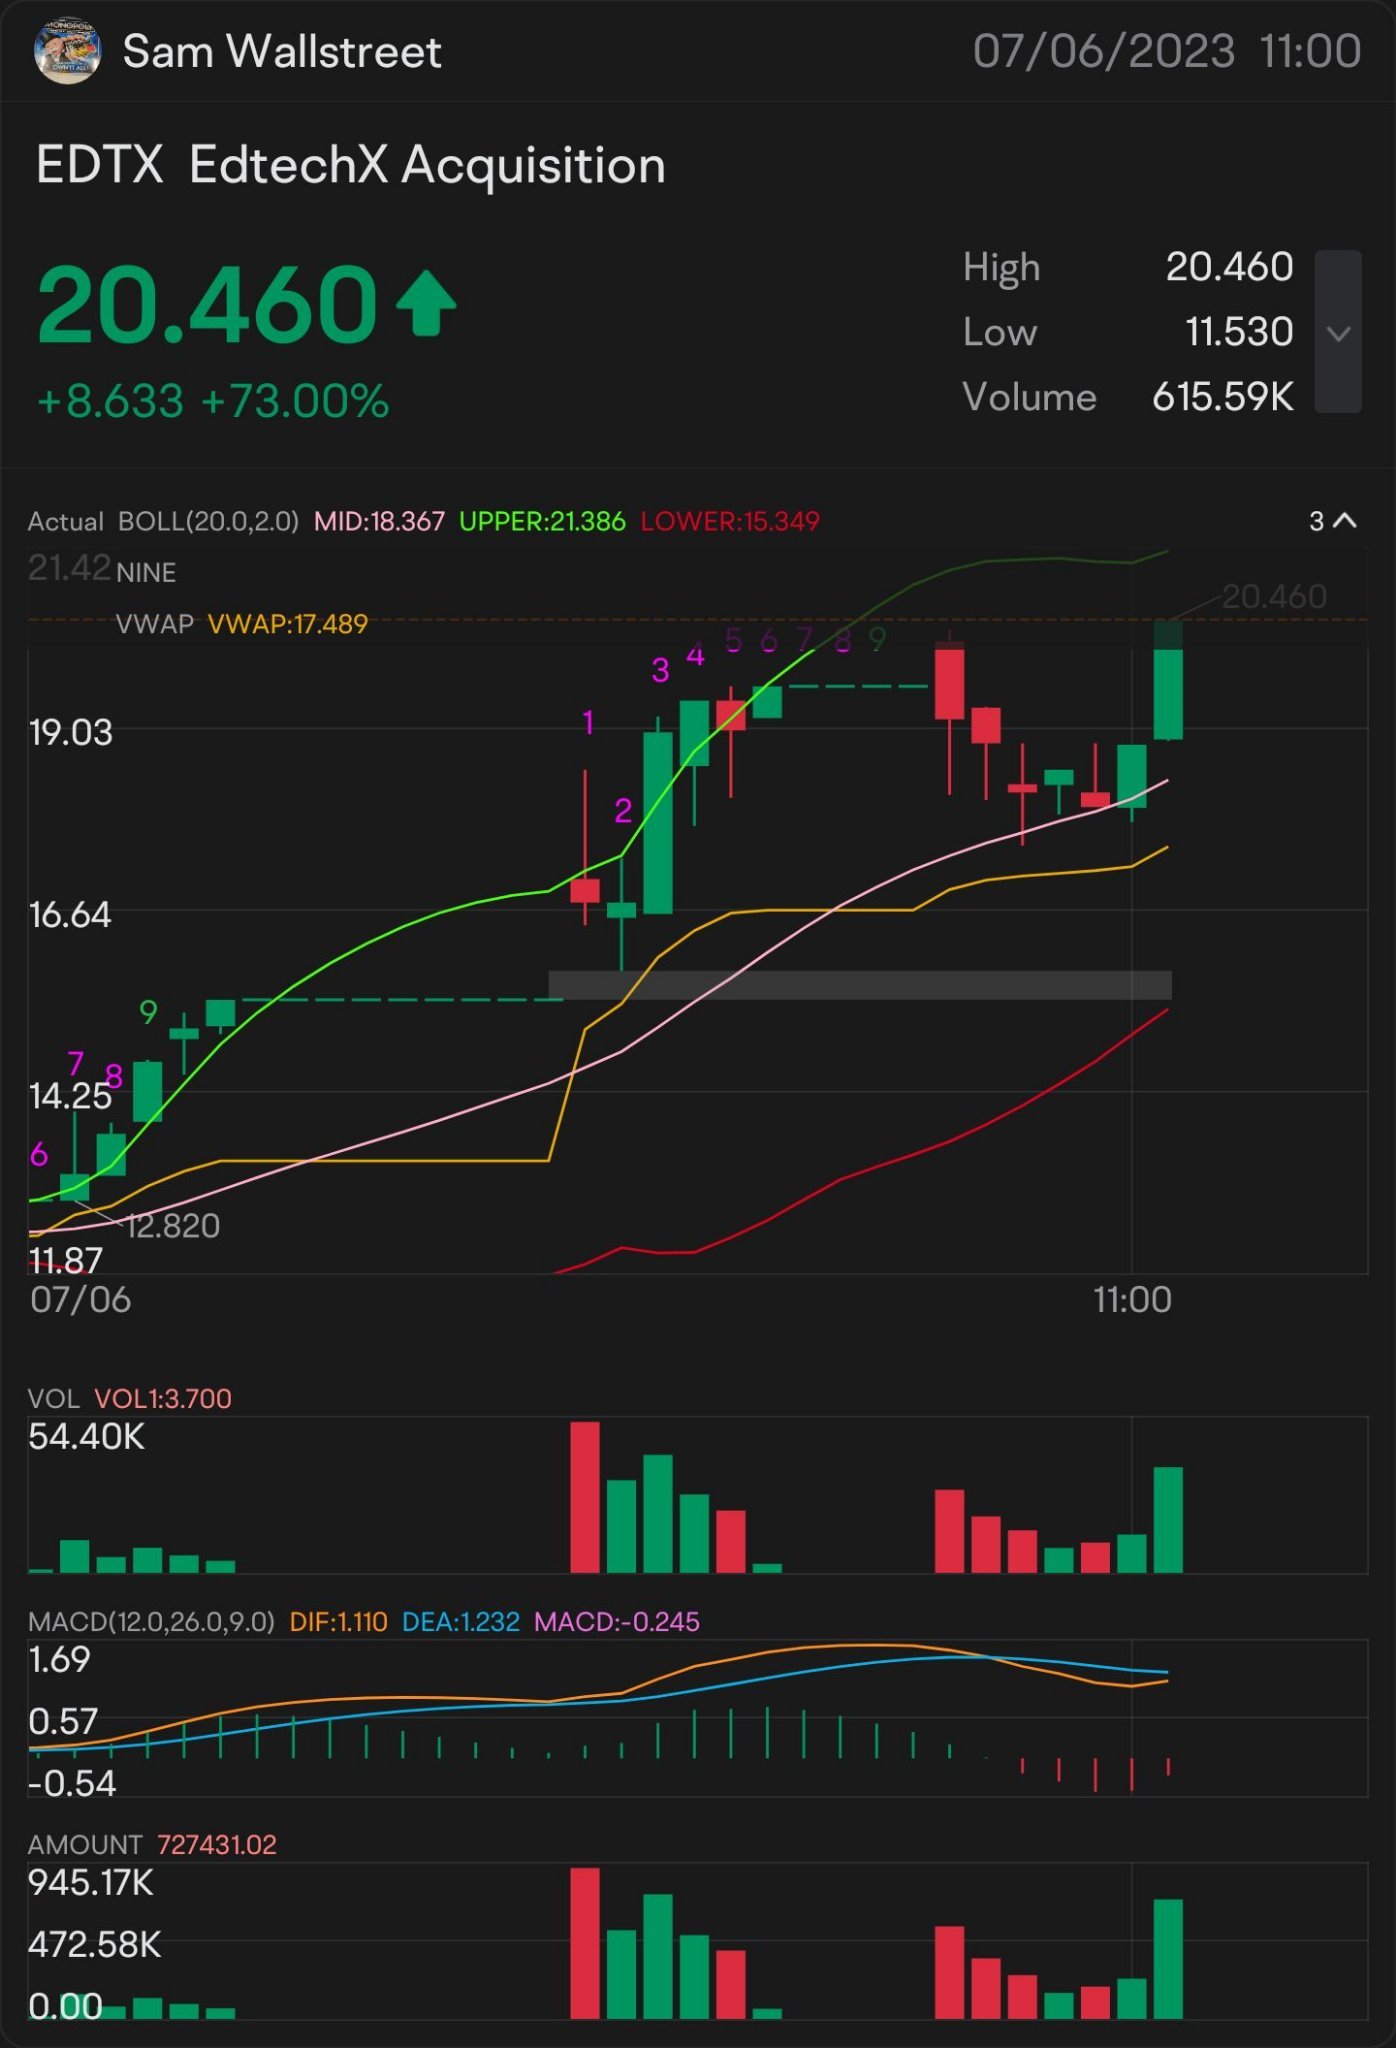
Task: Tap the EDTX EdtechX Acquisition title
Action: click(350, 165)
